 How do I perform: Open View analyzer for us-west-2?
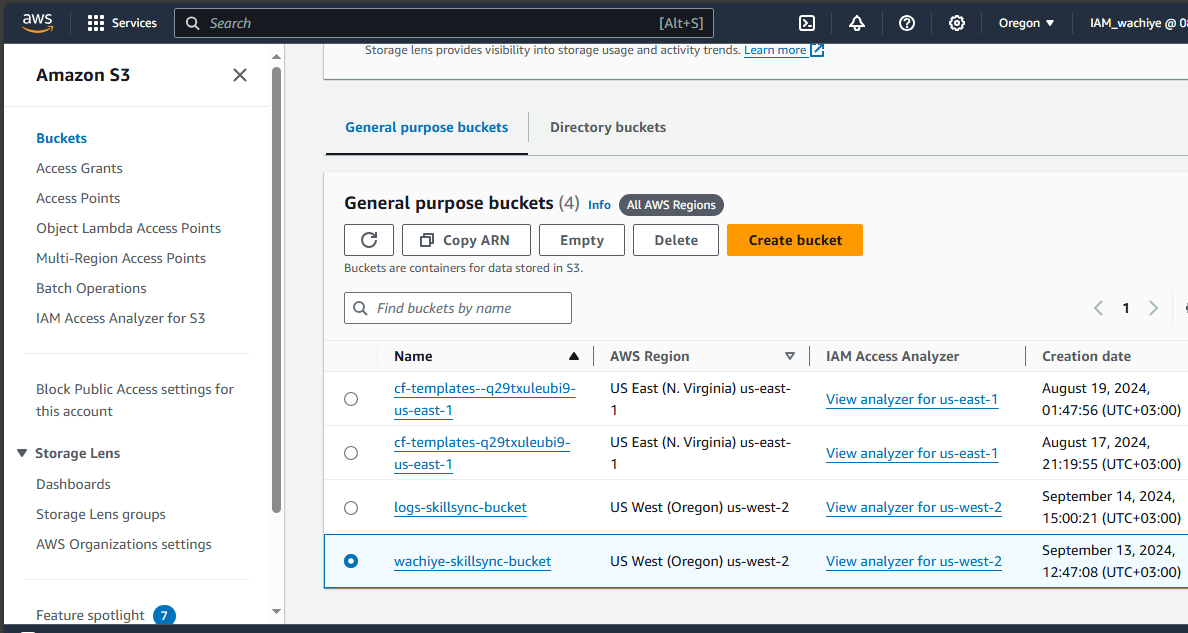click(x=913, y=507)
